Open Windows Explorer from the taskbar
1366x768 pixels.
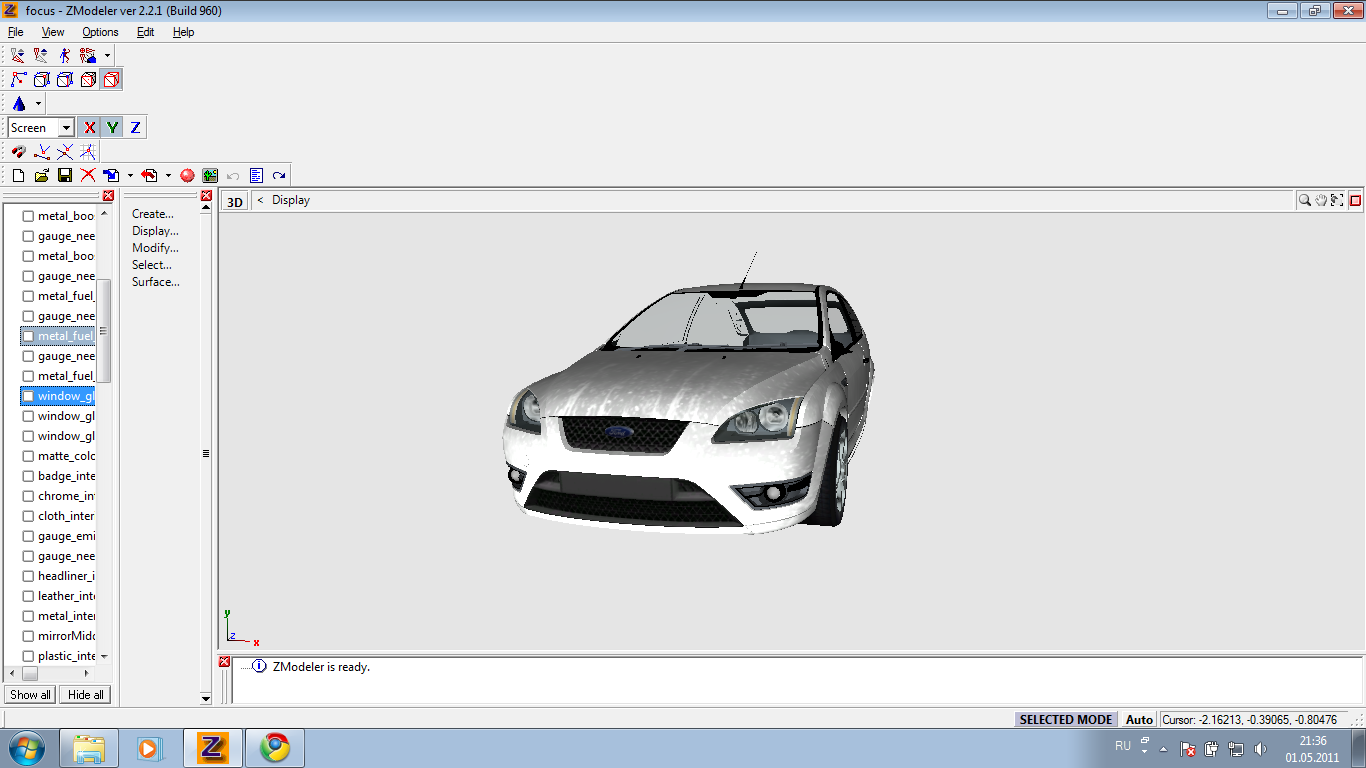click(89, 748)
